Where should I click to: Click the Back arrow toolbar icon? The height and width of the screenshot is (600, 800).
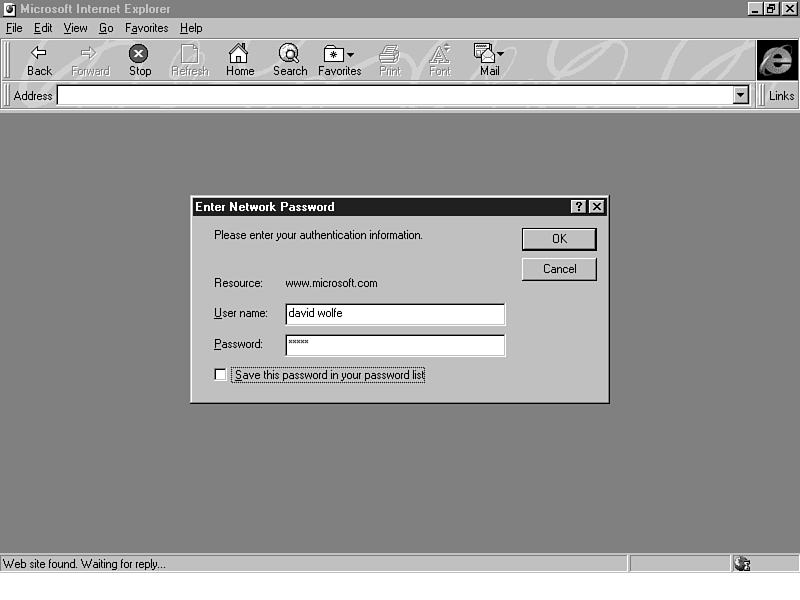pyautogui.click(x=39, y=53)
